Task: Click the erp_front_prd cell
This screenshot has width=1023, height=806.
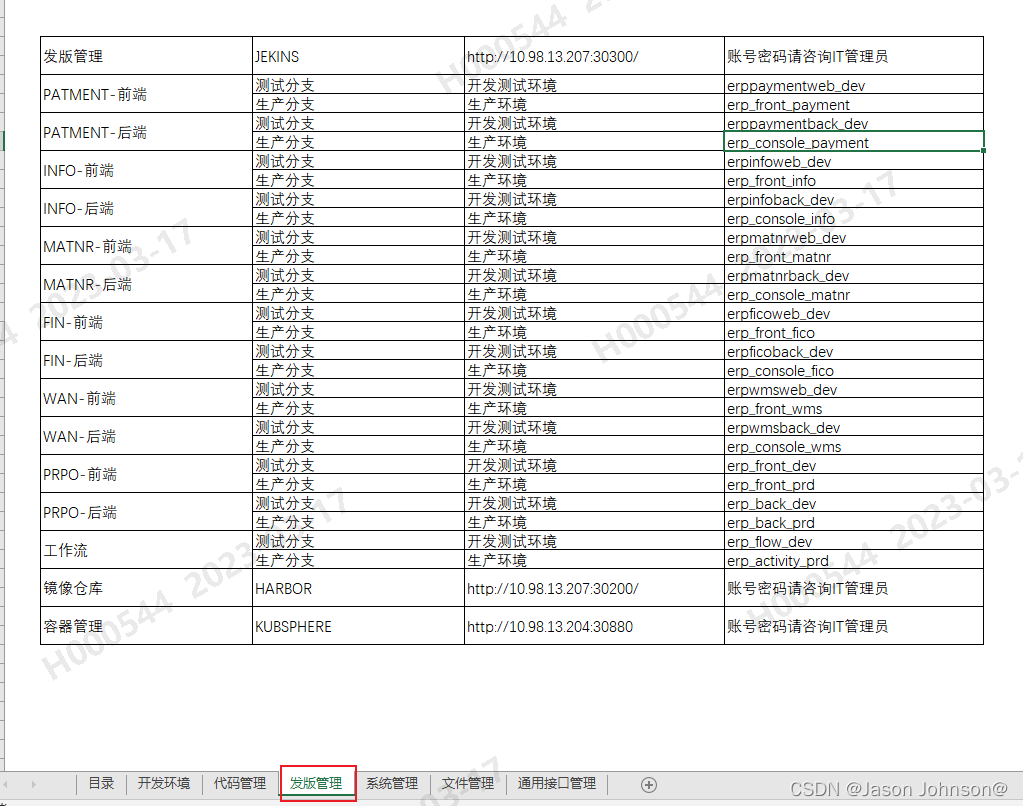Action: pyautogui.click(x=854, y=484)
